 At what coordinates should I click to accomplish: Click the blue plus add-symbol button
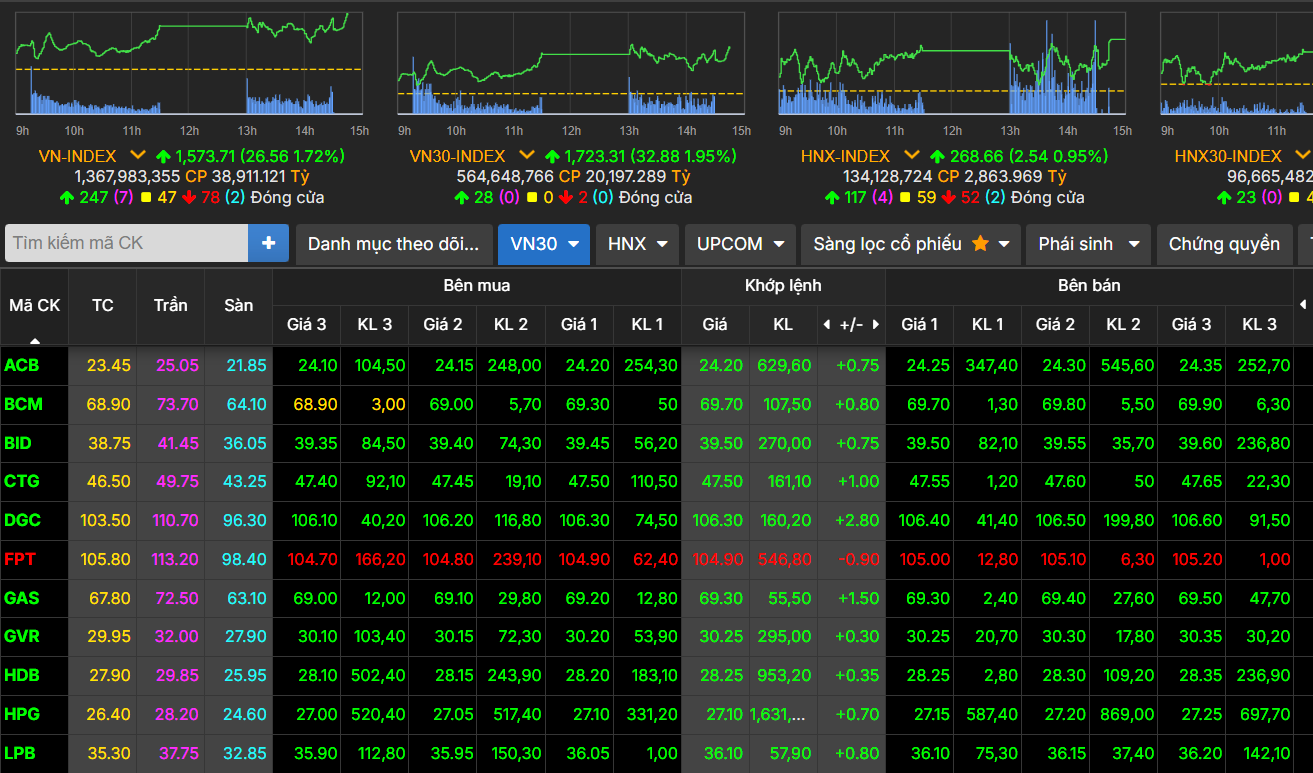click(x=268, y=243)
